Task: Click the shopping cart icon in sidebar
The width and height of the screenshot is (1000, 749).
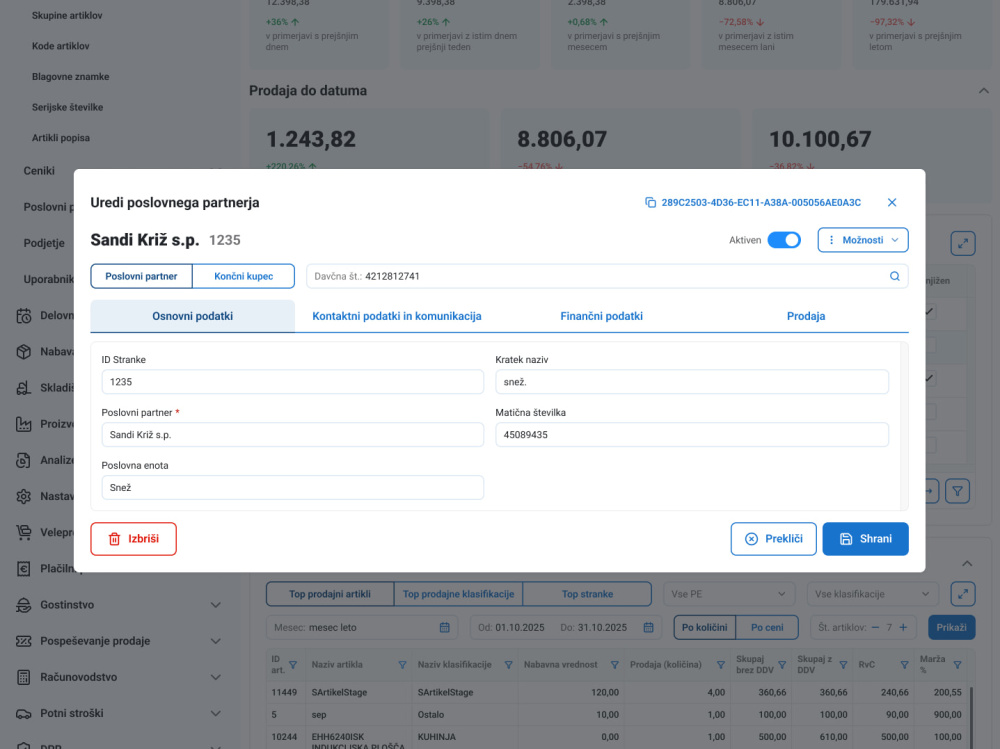Action: coord(24,532)
